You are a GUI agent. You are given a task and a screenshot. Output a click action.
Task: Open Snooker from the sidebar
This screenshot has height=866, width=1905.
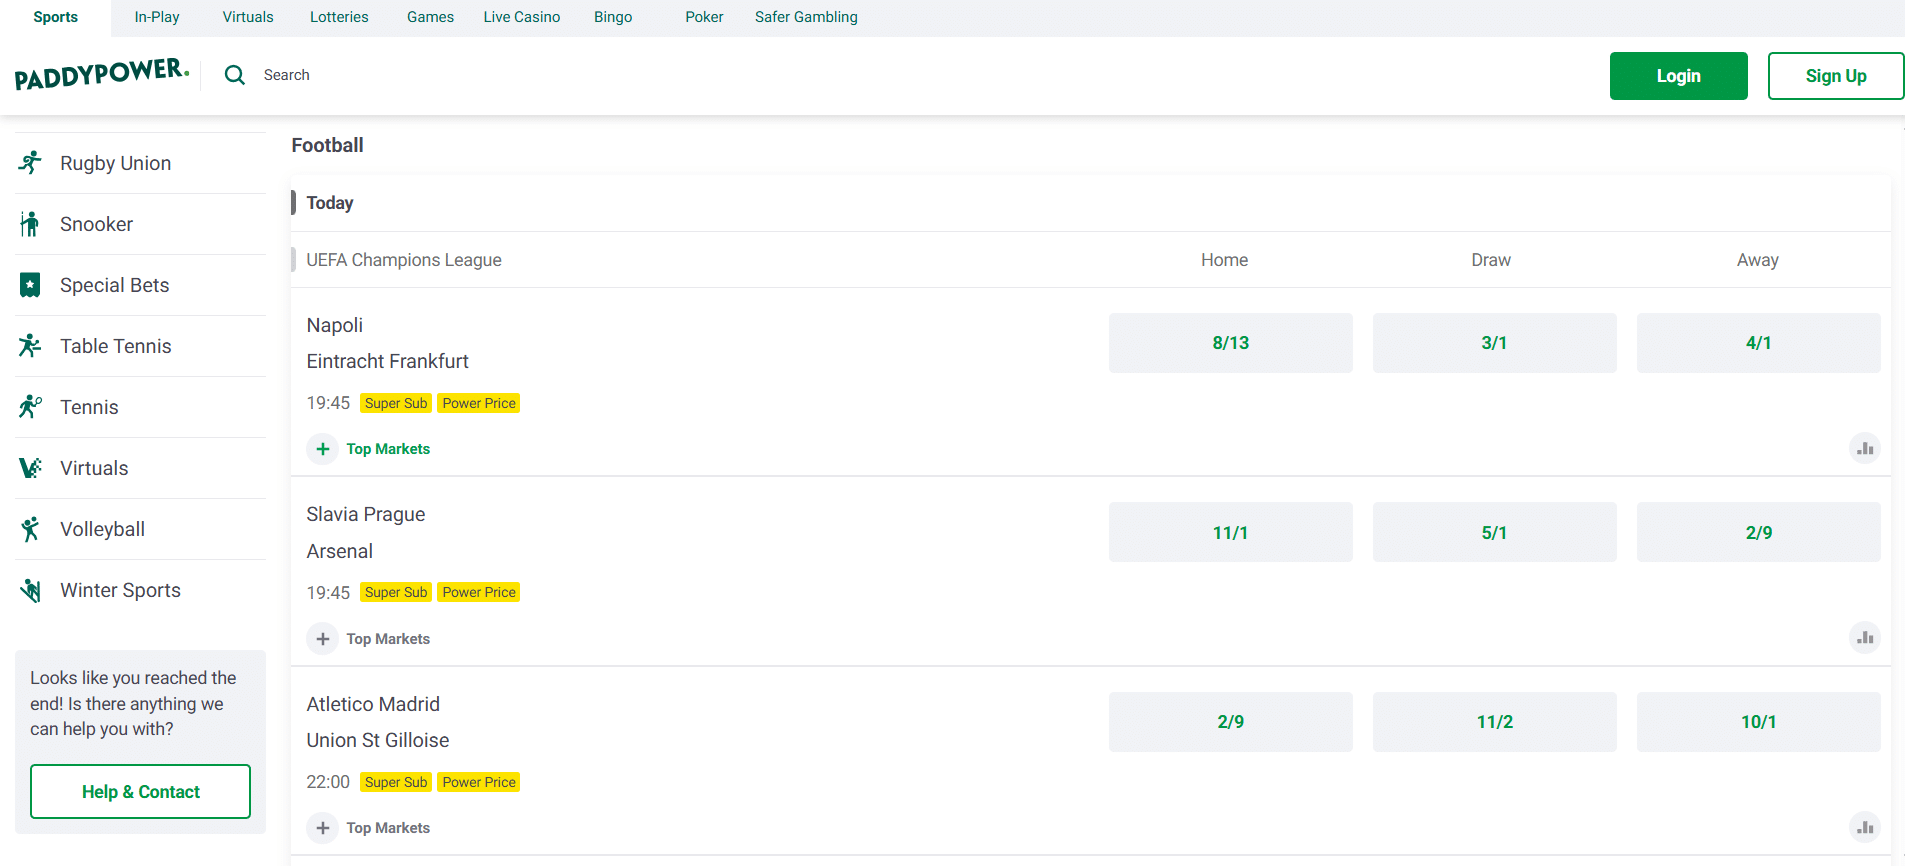[140, 224]
